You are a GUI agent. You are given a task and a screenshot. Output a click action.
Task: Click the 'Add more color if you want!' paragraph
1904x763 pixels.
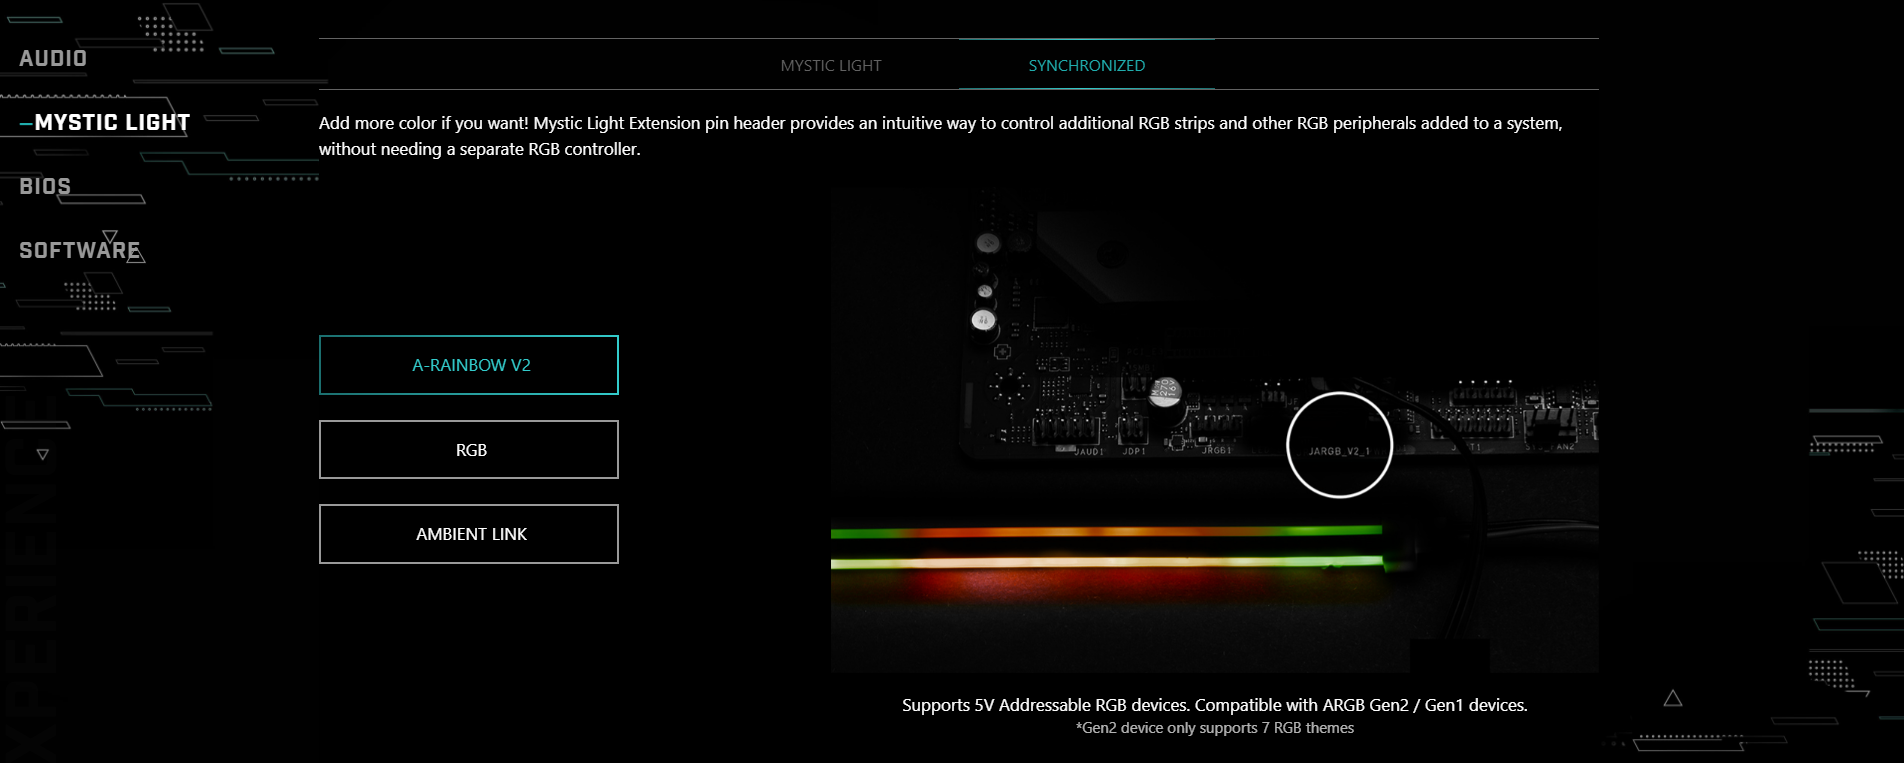941,136
